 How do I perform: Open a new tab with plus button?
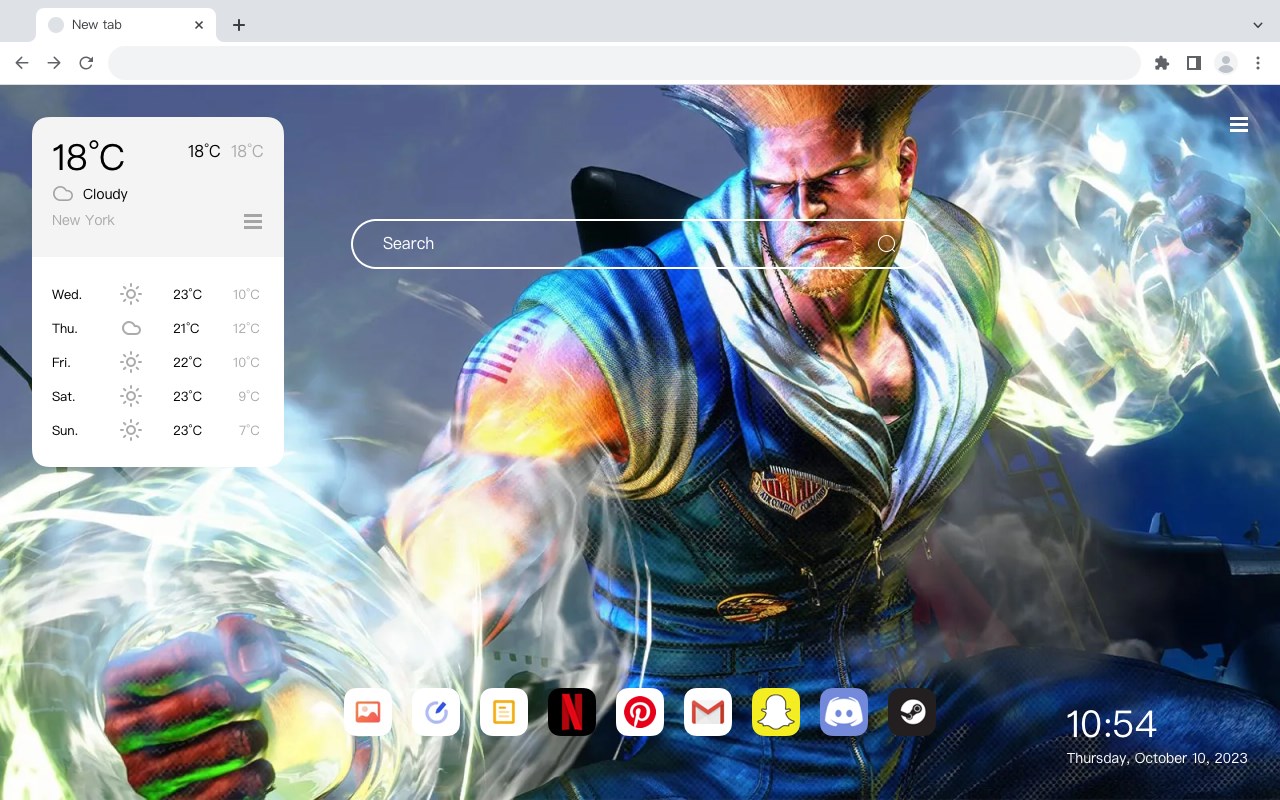coord(238,25)
